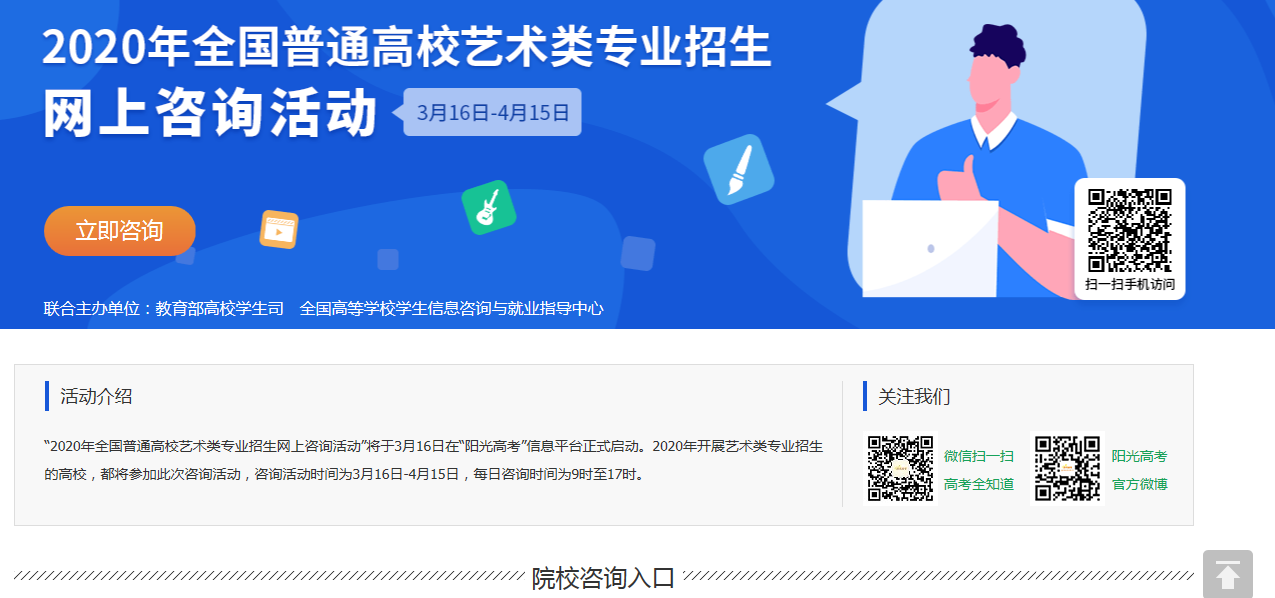This screenshot has height=598, width=1275.
Task: Open the 微信扫一扫 link
Action: coord(978,456)
